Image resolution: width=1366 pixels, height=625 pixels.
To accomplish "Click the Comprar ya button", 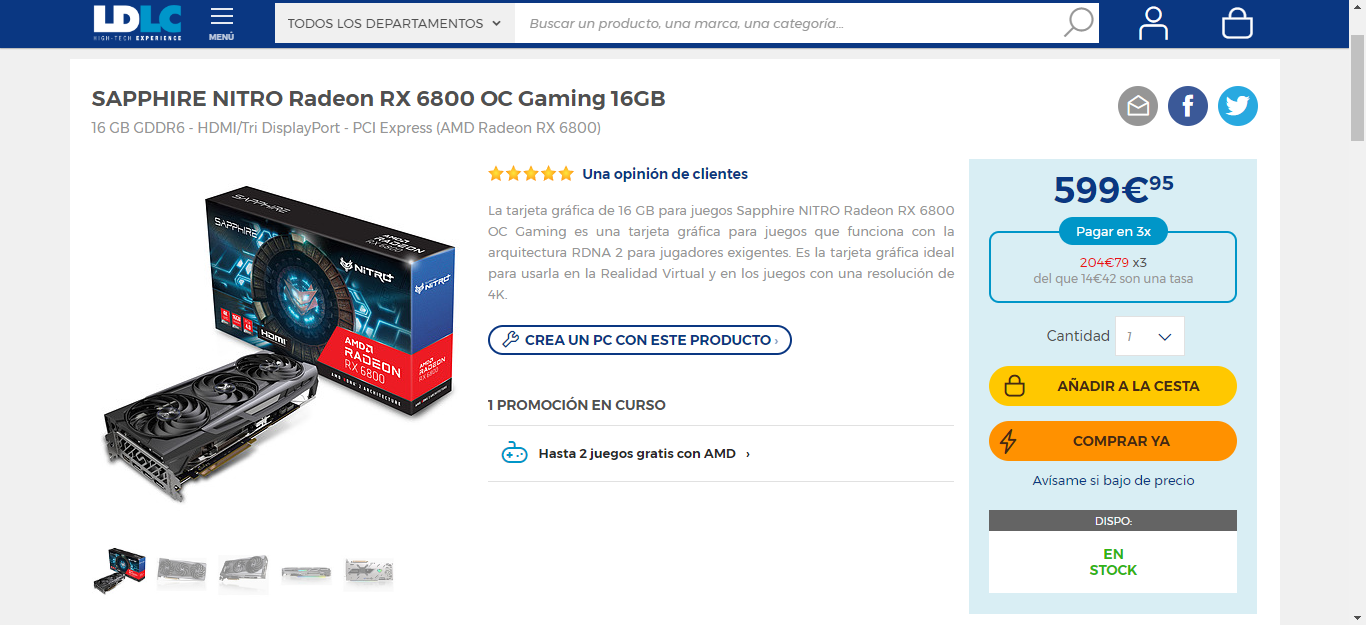I will click(x=1113, y=441).
